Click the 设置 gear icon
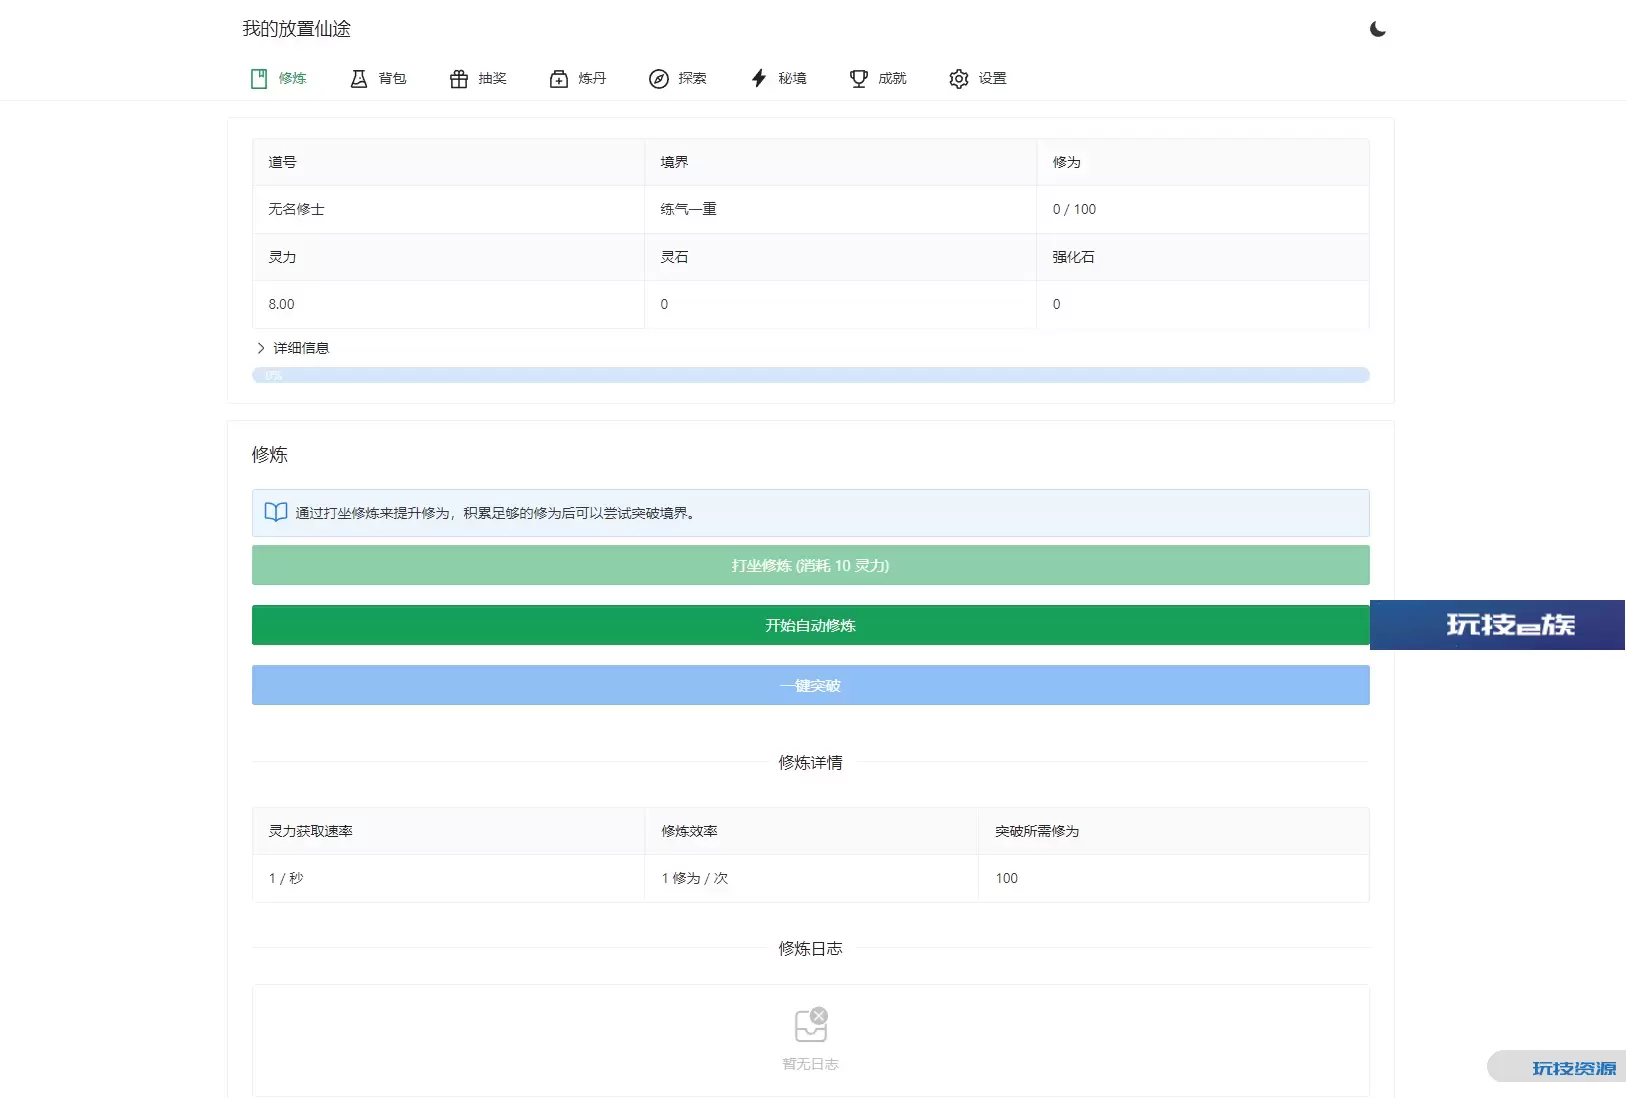This screenshot has height=1098, width=1626. click(959, 79)
